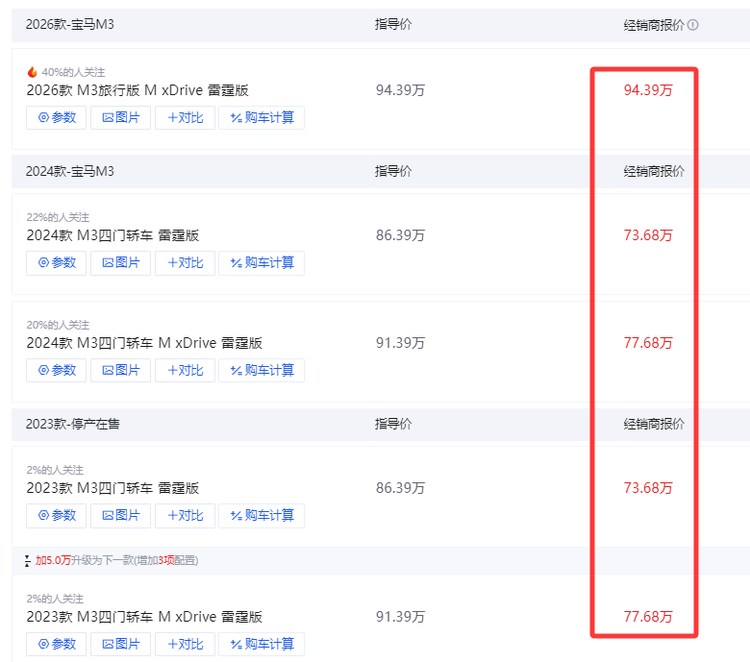Click the info icon beside 经销商报价 header
The width and height of the screenshot is (750, 662).
point(693,25)
